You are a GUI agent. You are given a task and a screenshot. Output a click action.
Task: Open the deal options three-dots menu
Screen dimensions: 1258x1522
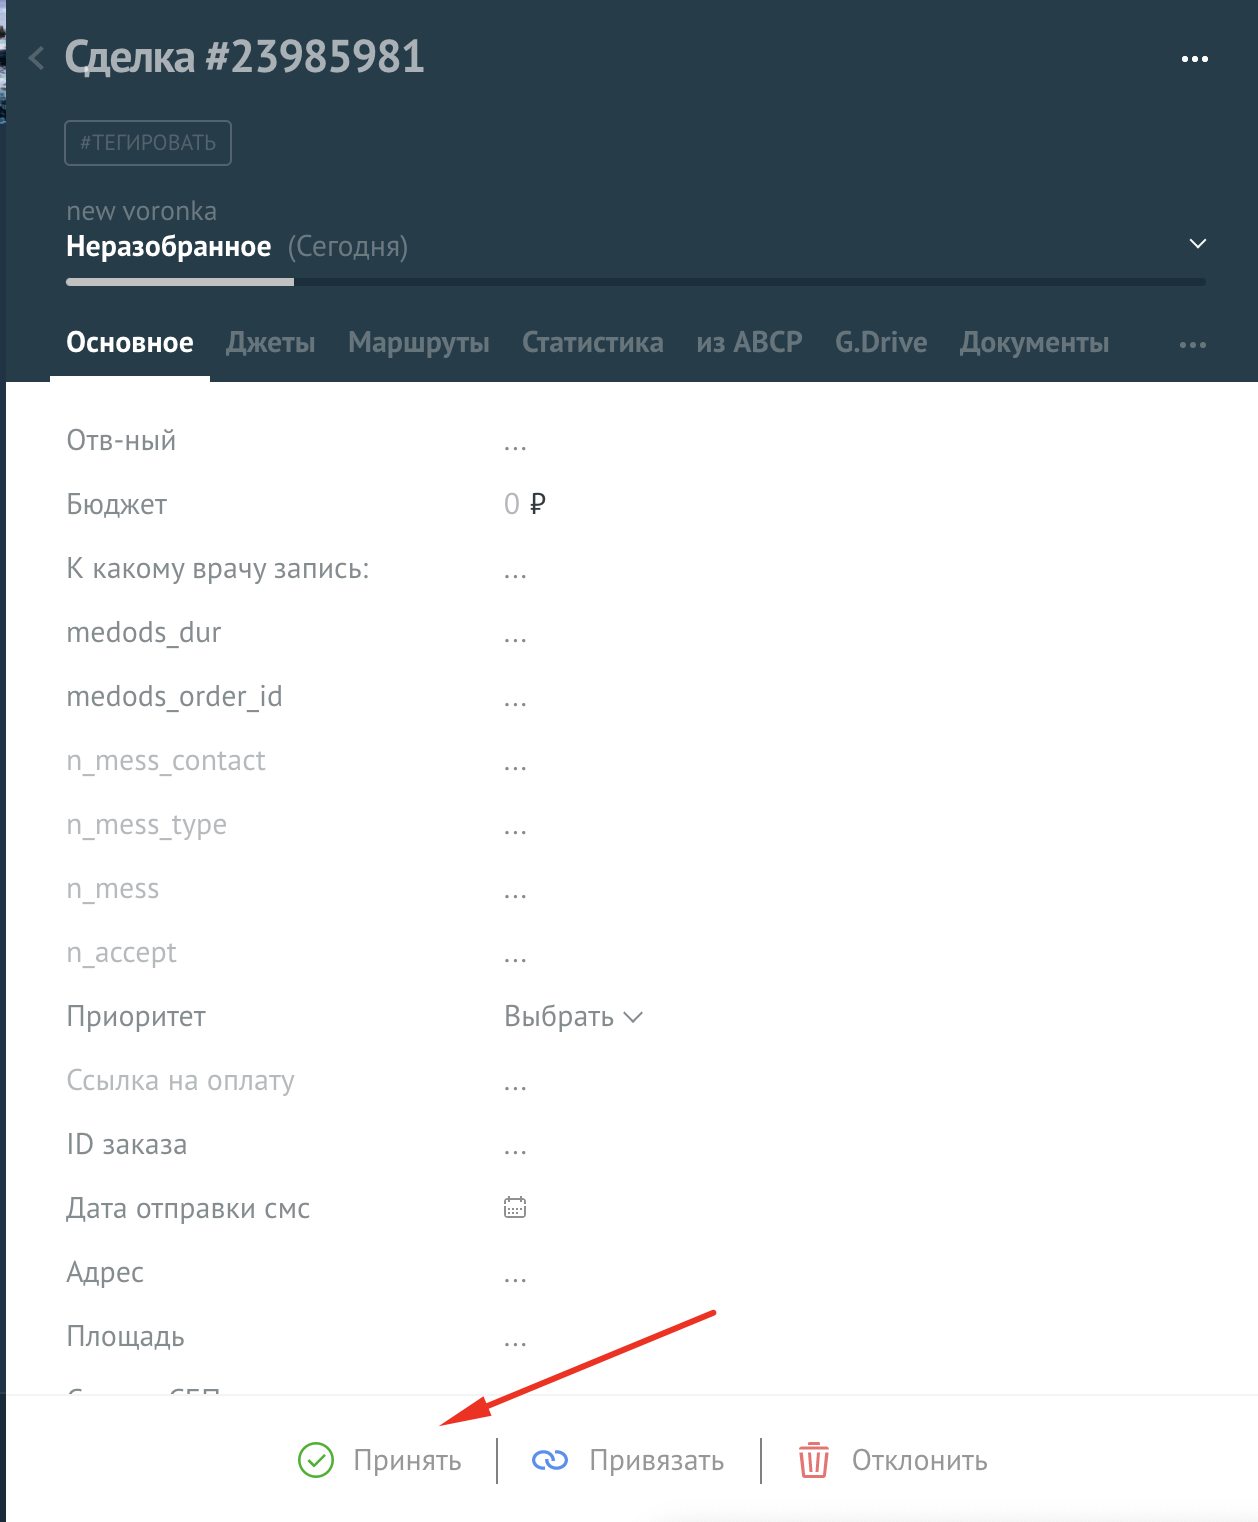click(x=1194, y=59)
